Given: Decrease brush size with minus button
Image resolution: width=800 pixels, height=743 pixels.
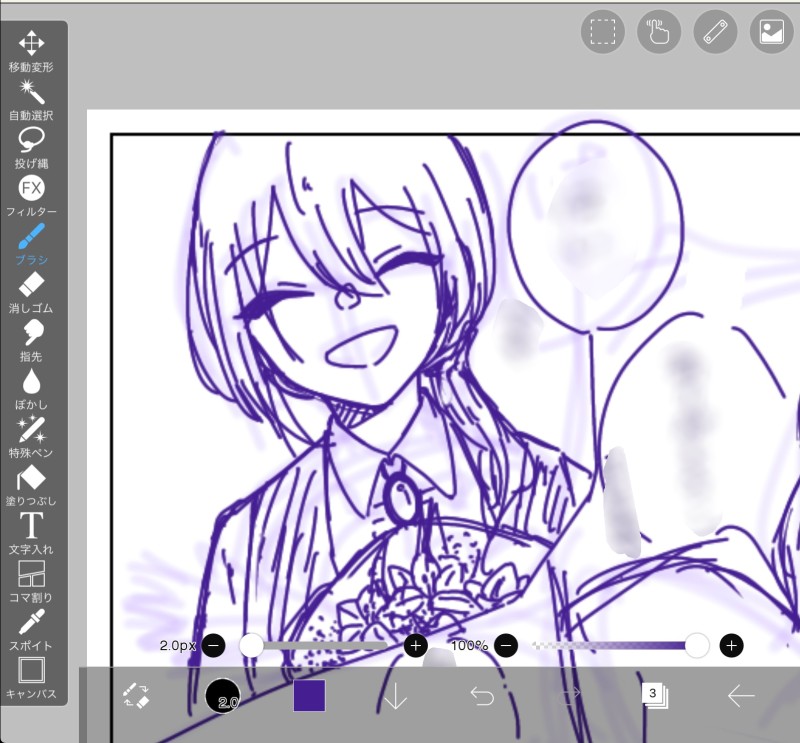Looking at the screenshot, I should click(x=214, y=646).
